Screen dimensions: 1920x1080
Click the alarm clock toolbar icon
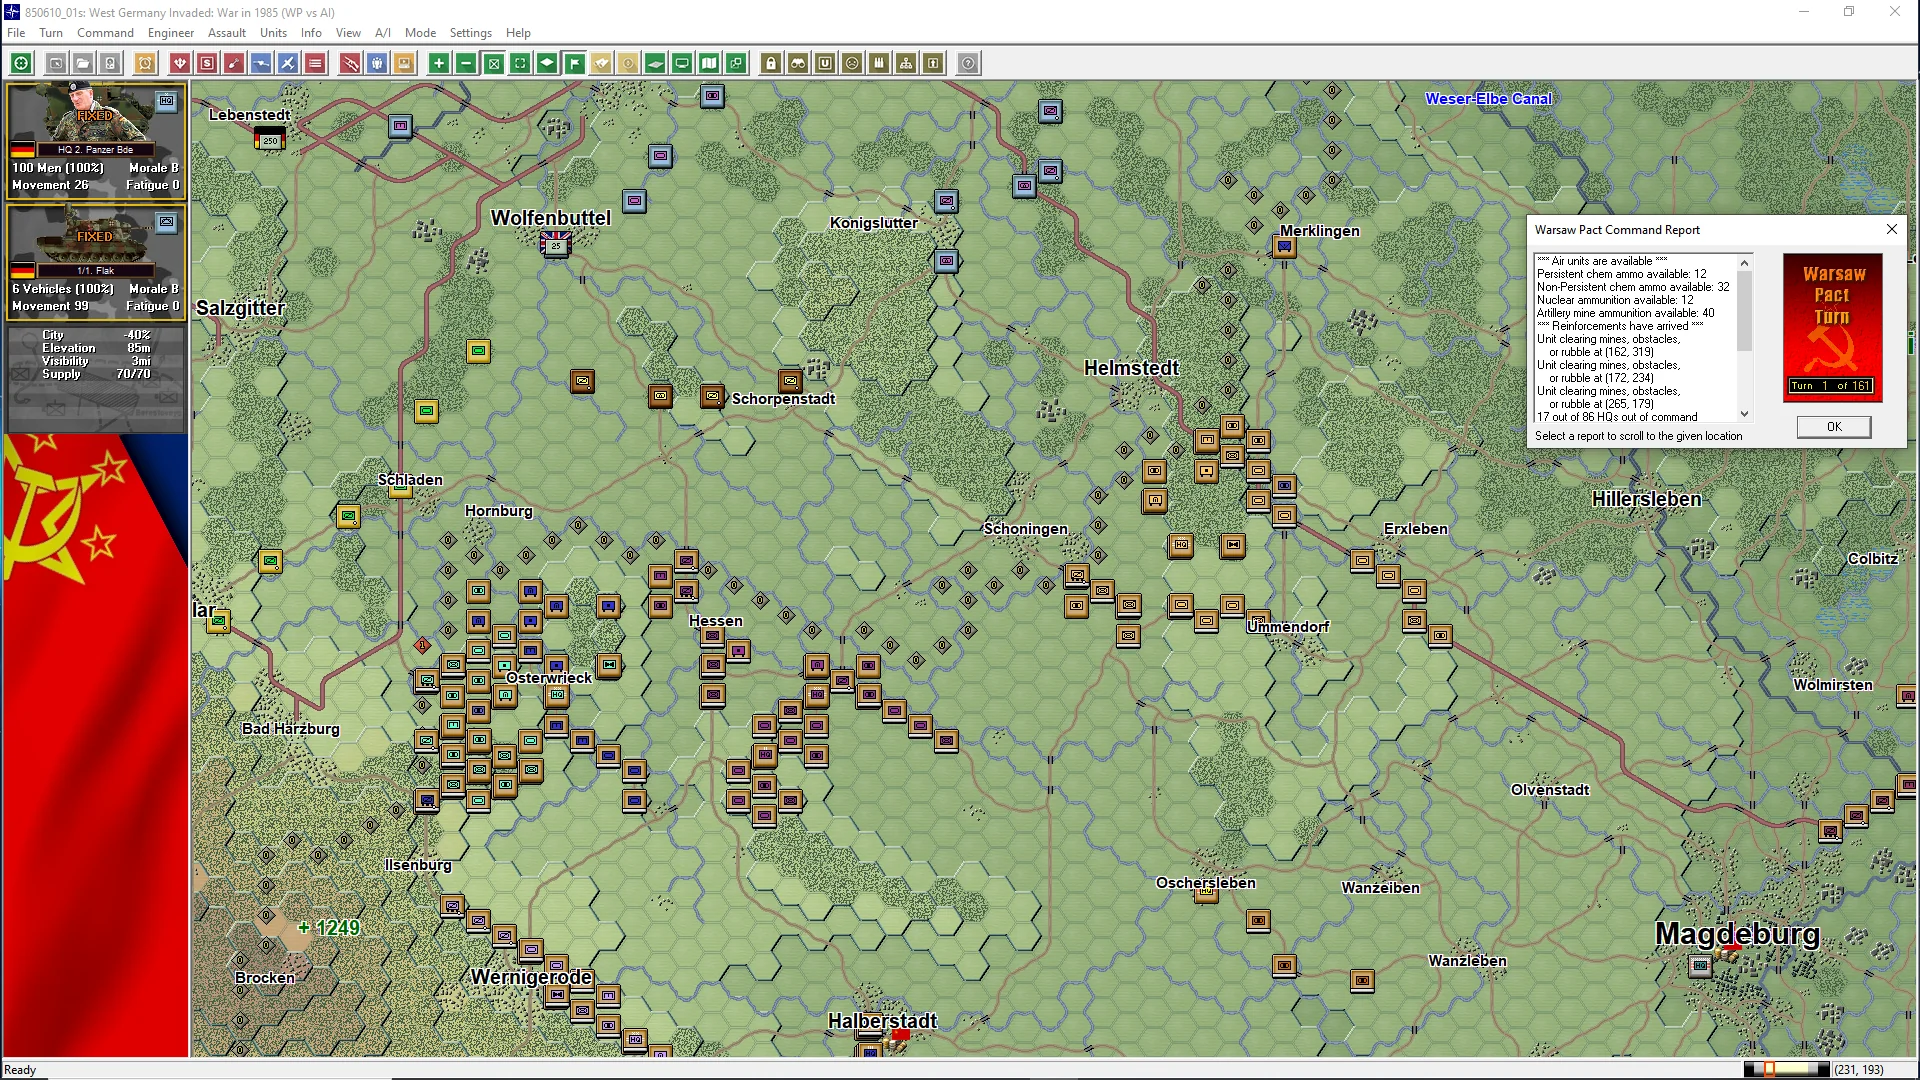(145, 63)
